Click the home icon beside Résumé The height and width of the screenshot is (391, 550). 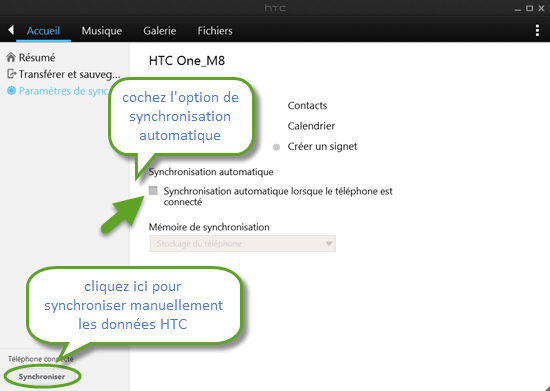click(11, 57)
